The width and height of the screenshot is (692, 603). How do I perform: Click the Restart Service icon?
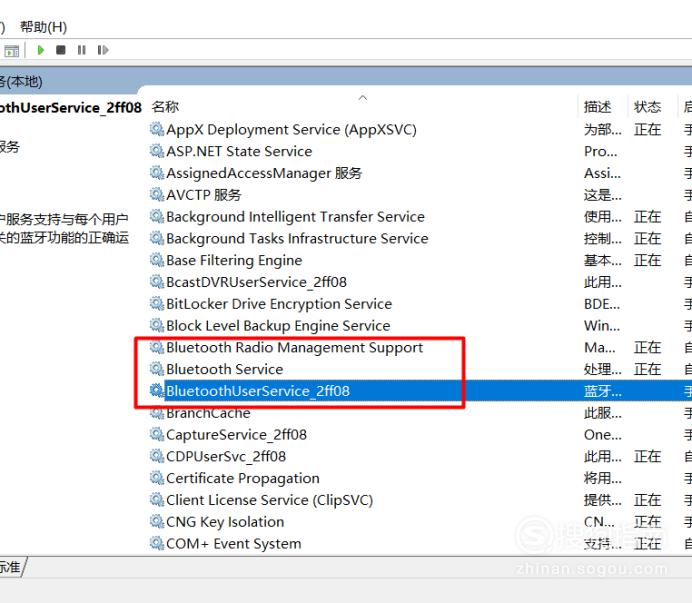[103, 50]
